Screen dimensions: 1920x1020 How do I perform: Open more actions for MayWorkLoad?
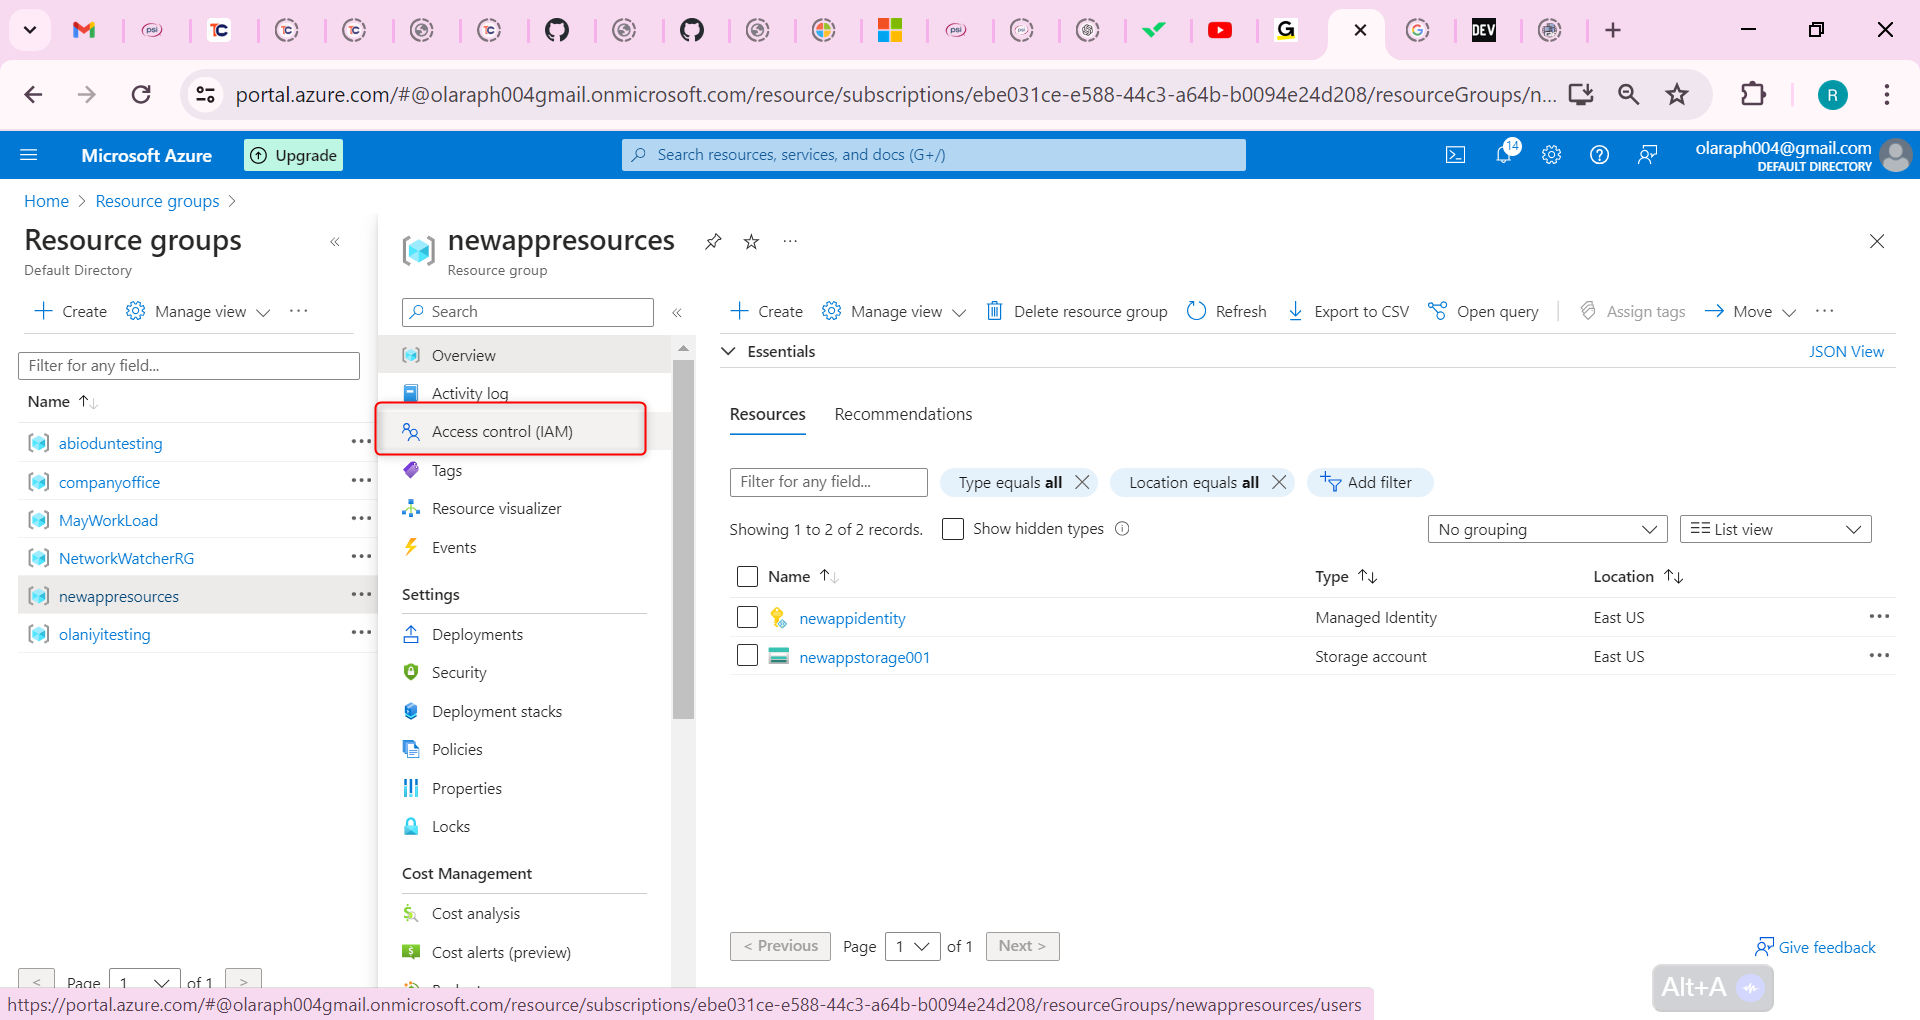361,519
